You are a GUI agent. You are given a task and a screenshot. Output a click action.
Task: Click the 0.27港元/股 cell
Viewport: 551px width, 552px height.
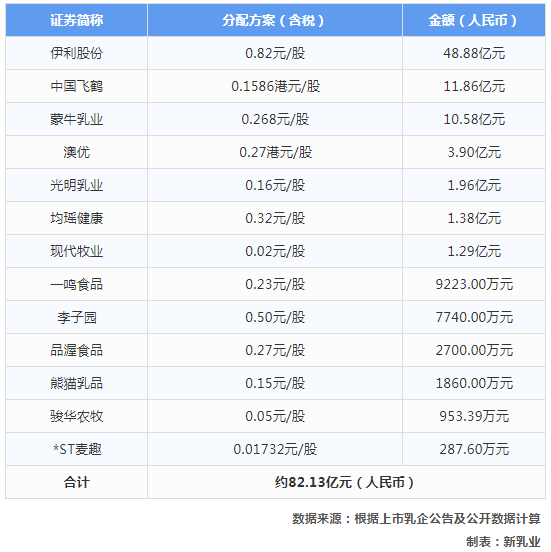tap(275, 152)
